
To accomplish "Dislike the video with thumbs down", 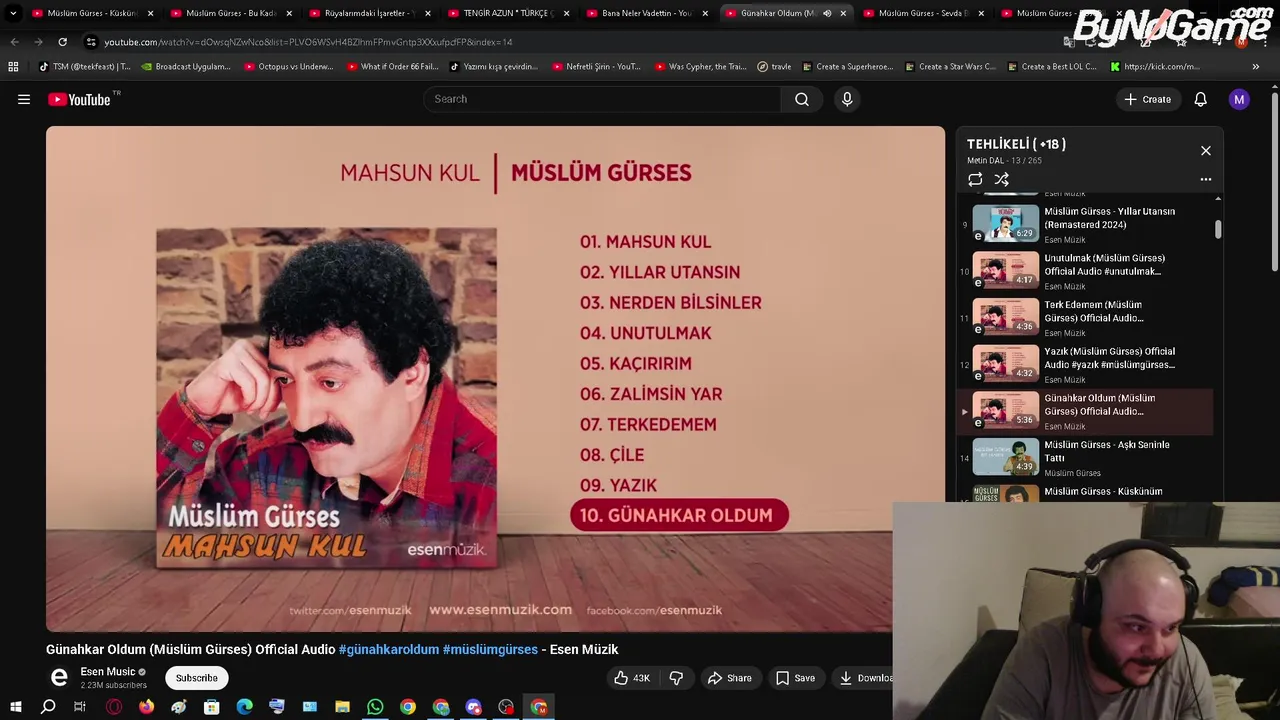I will (x=676, y=678).
